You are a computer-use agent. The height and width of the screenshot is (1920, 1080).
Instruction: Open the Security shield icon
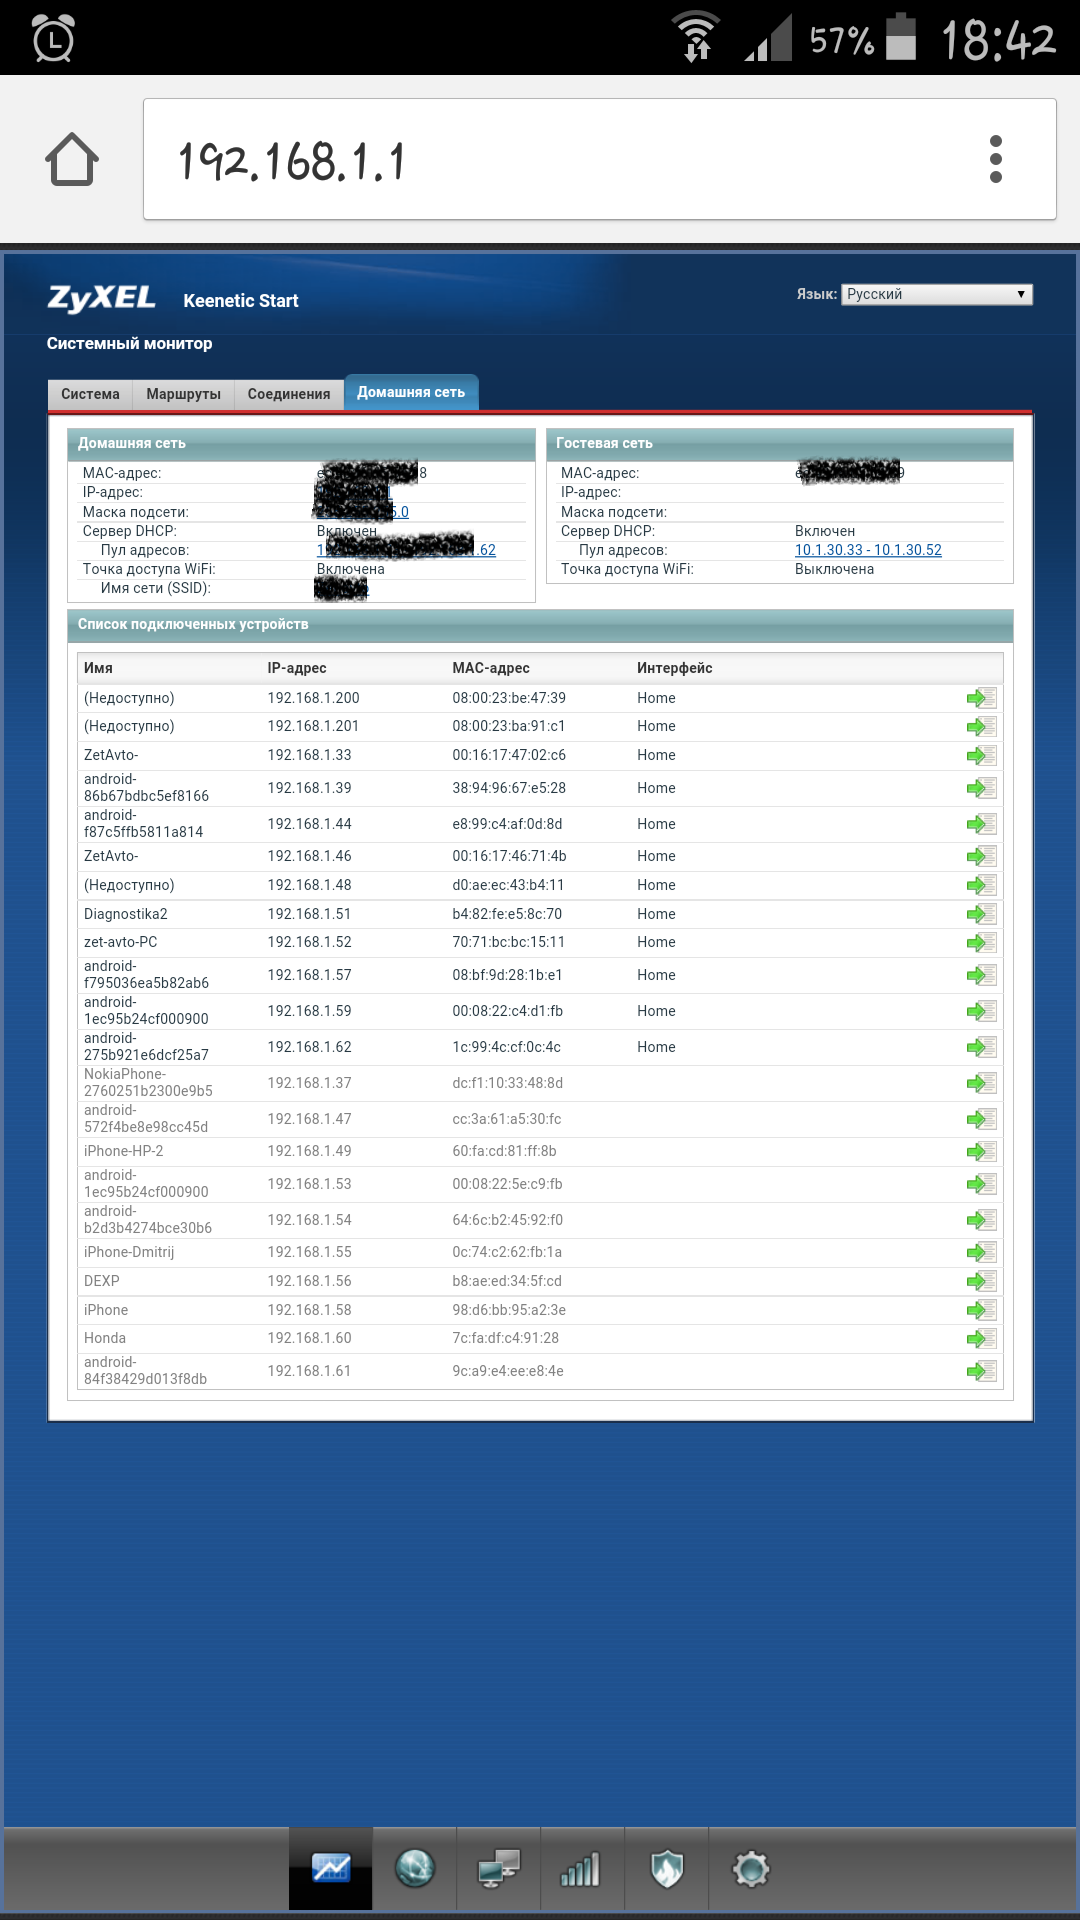pyautogui.click(x=667, y=1868)
